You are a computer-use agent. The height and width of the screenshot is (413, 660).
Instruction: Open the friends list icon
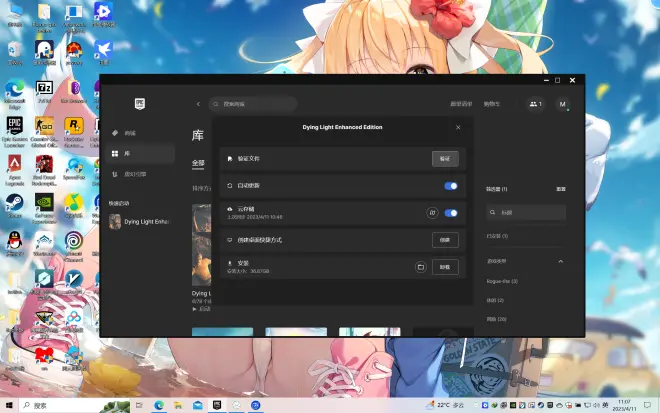[534, 104]
